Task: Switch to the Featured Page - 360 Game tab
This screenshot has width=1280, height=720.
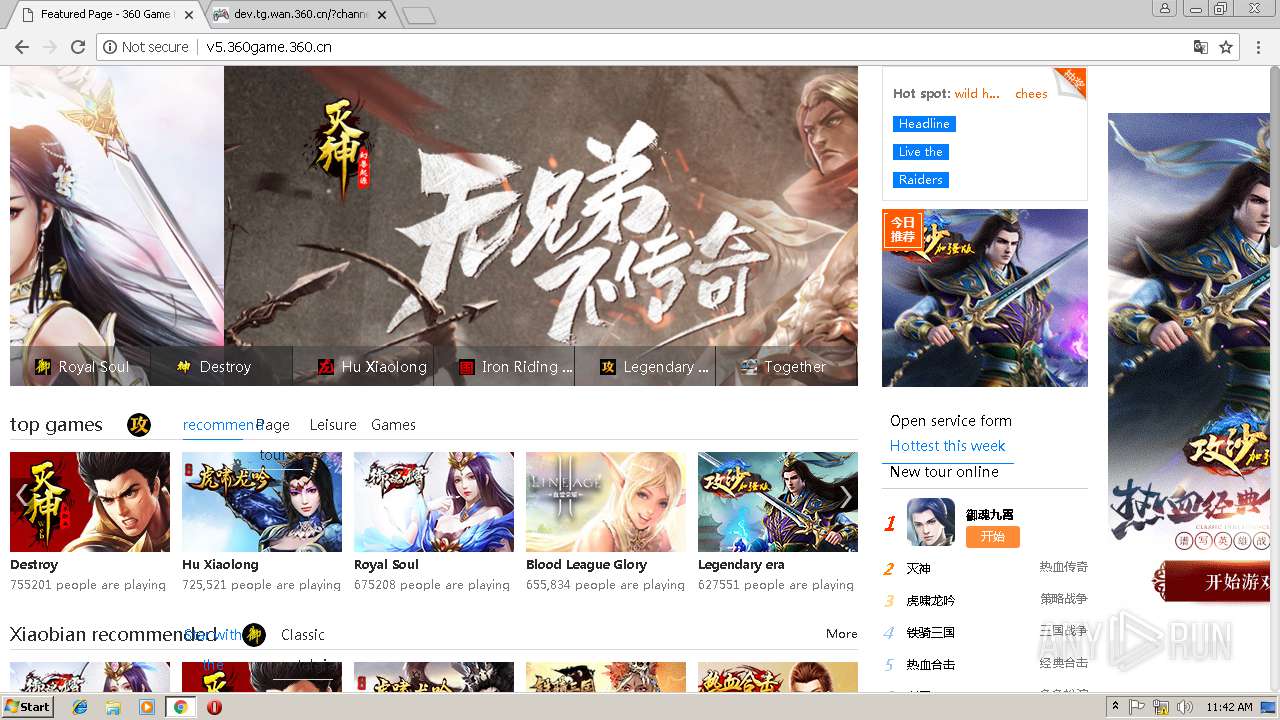Action: tap(105, 14)
